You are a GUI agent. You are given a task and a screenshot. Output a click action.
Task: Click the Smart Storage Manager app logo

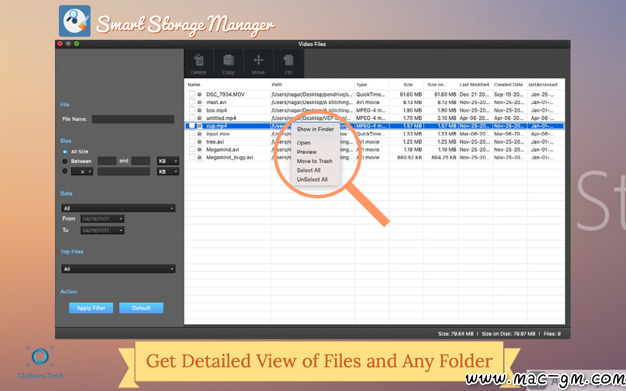pyautogui.click(x=75, y=21)
